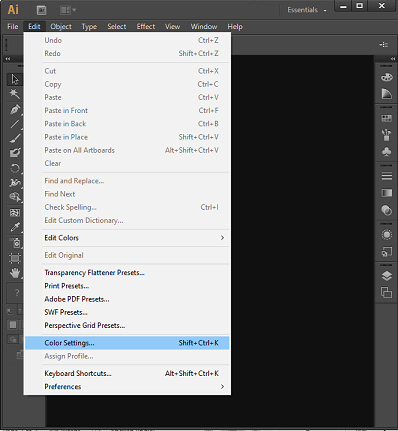Open the Color panel palette icon
398x431 pixels.
(387, 77)
